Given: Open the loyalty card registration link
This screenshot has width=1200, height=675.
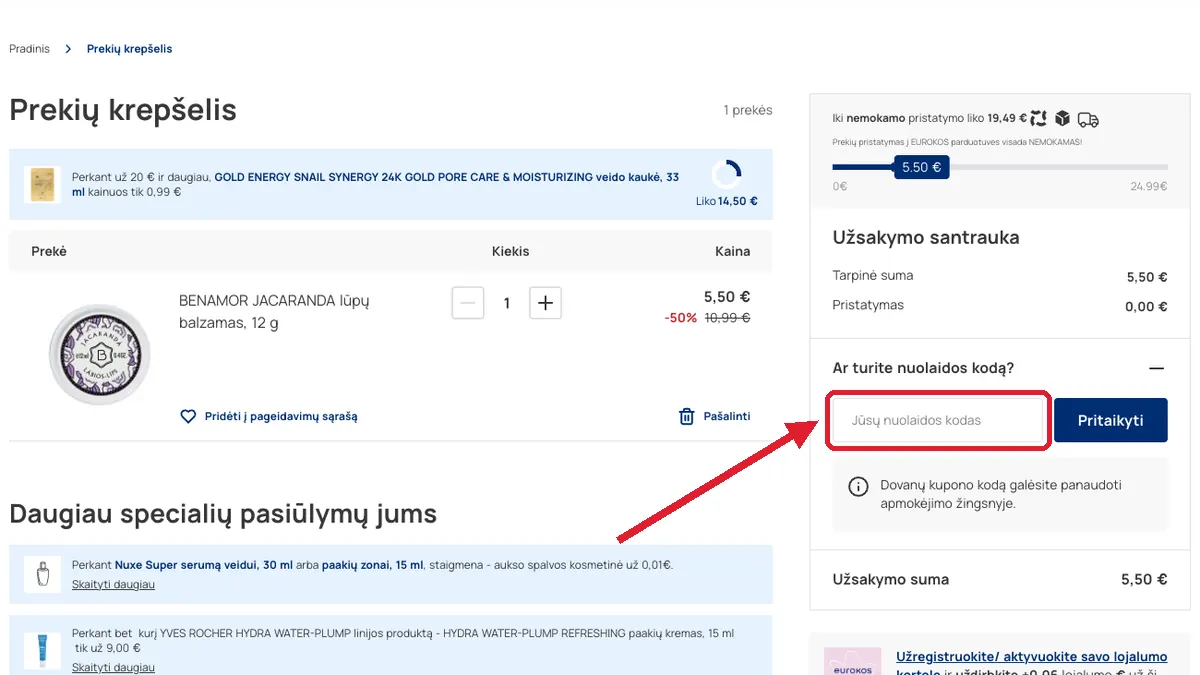Looking at the screenshot, I should click(1031, 664).
